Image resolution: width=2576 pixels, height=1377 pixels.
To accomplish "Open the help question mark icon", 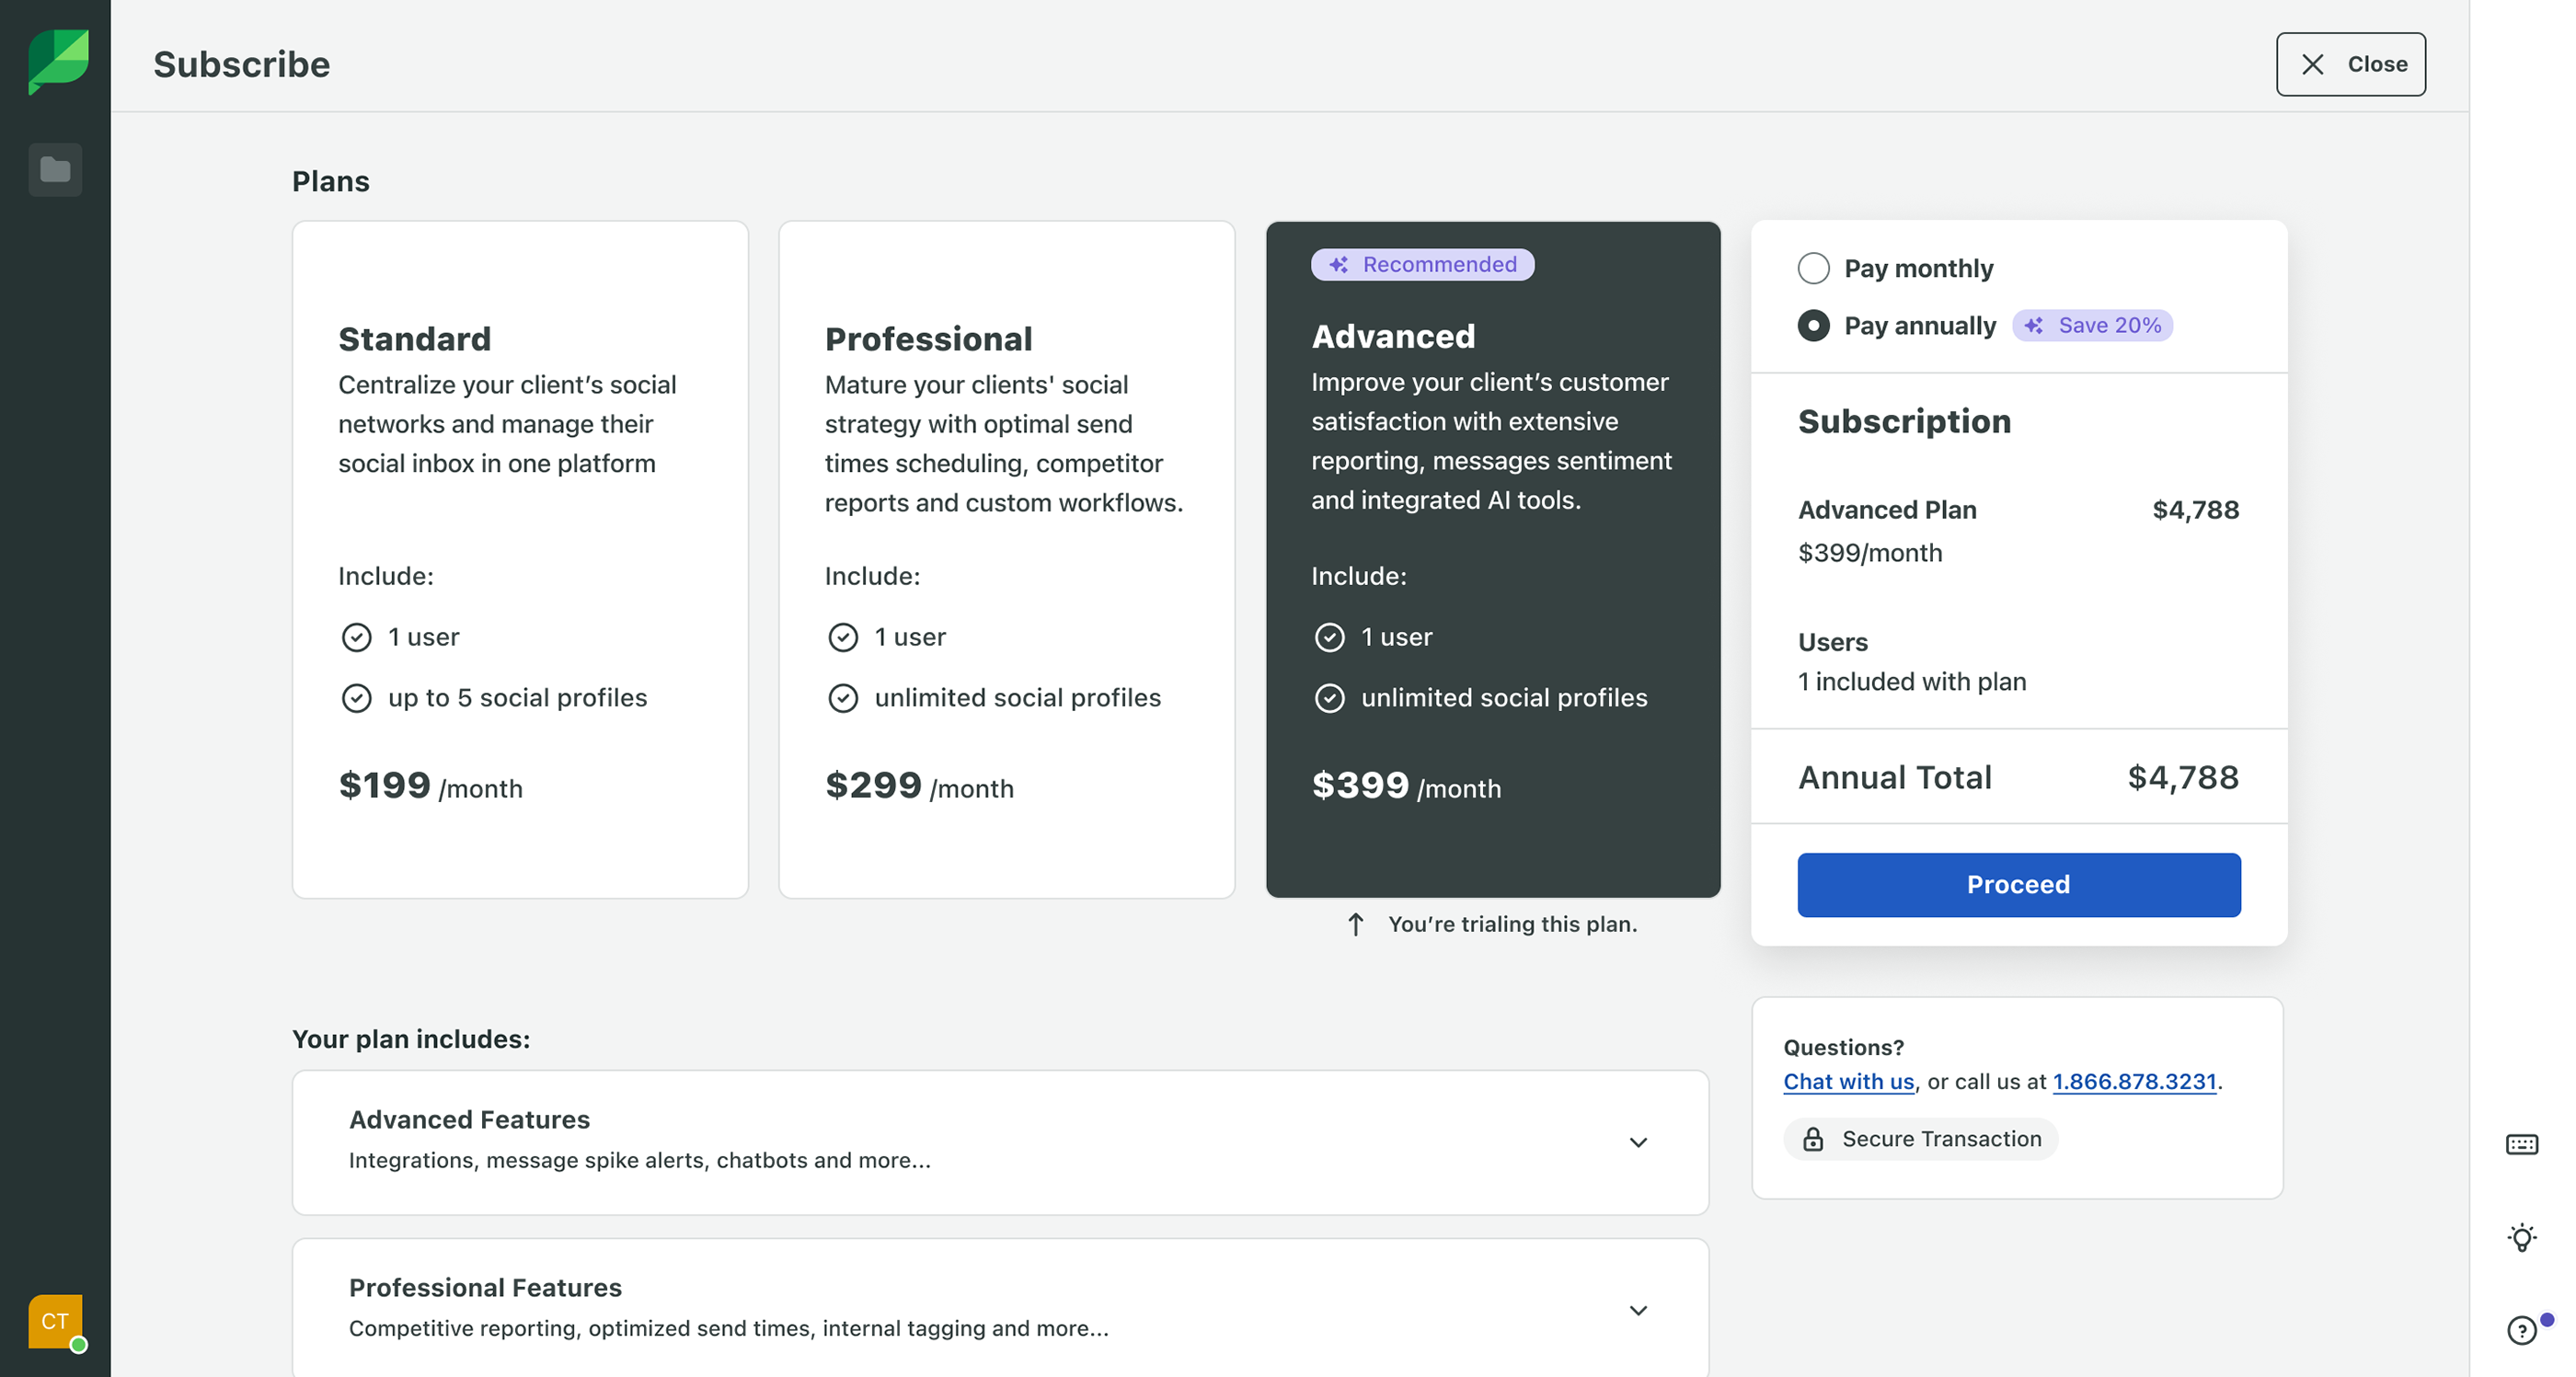I will click(2521, 1330).
